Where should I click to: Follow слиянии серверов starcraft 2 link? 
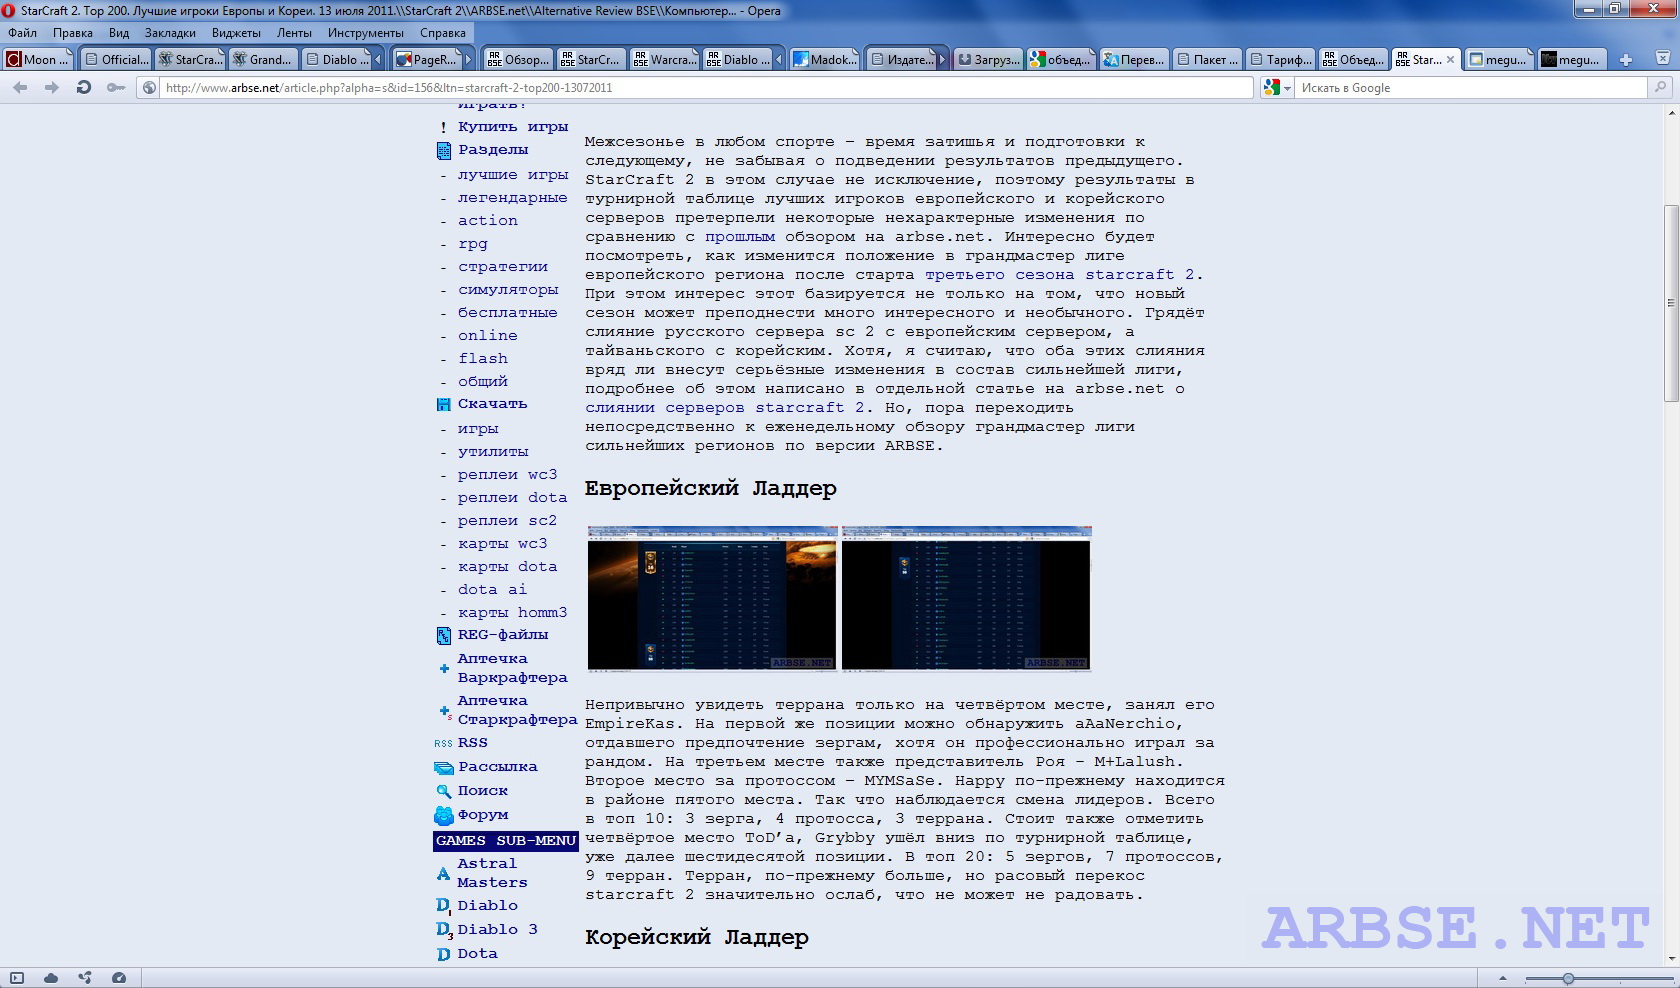tap(725, 408)
